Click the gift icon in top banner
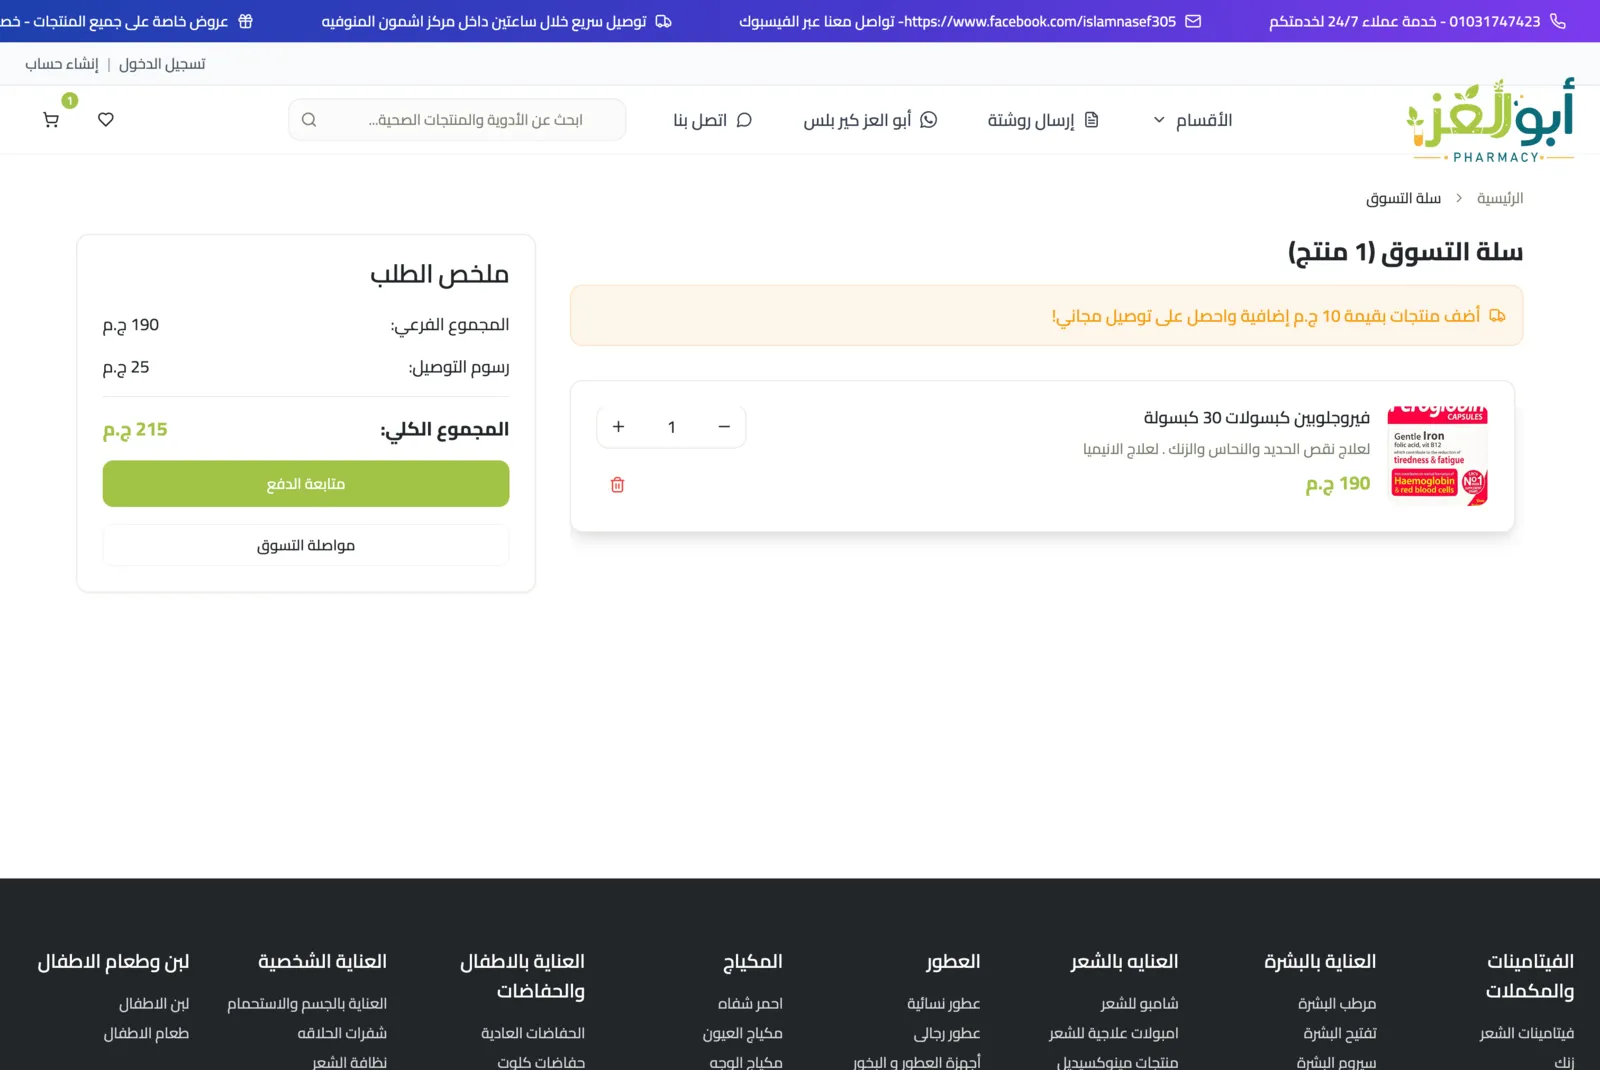 (x=245, y=21)
